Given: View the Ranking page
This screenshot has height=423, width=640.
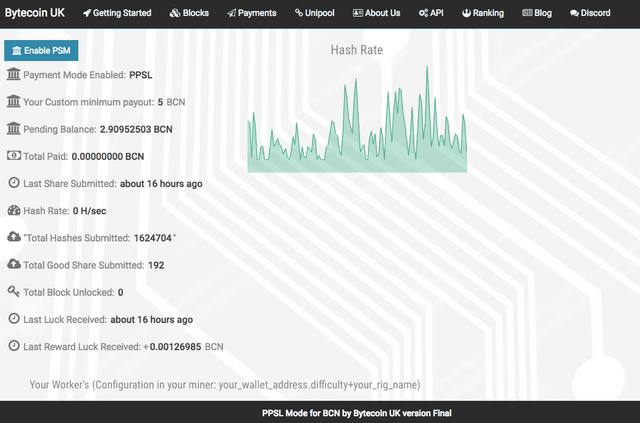Looking at the screenshot, I should 483,13.
